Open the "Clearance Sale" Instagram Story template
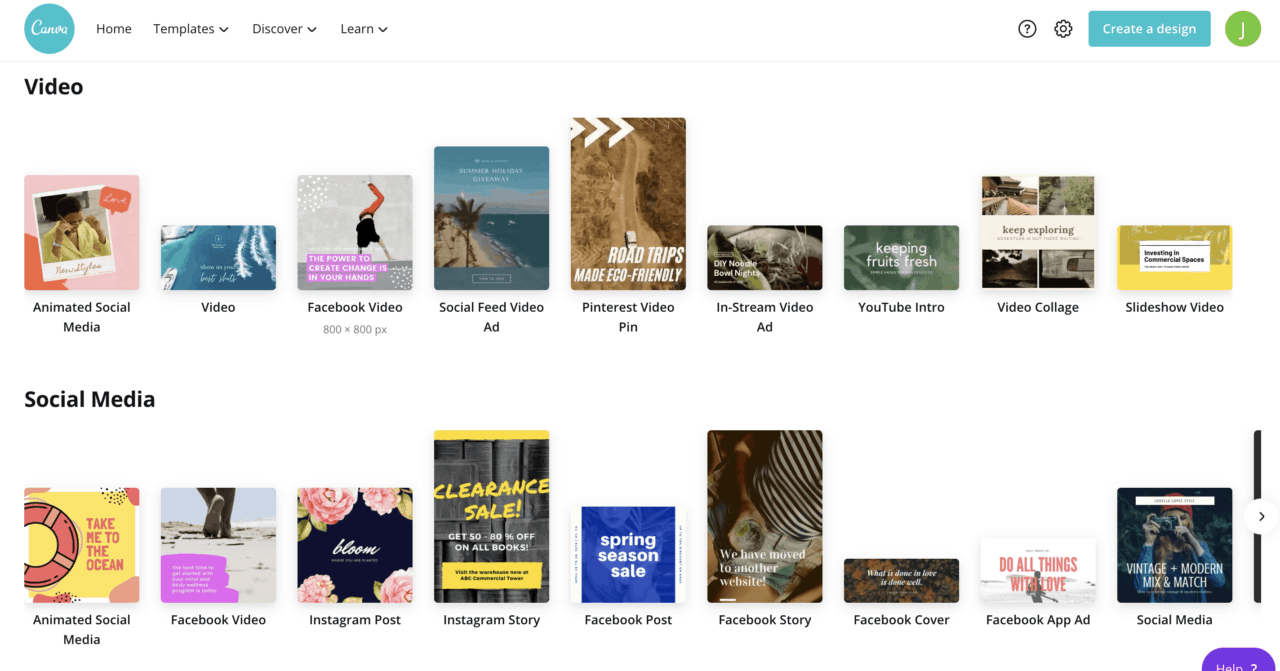This screenshot has width=1280, height=671. [491, 517]
